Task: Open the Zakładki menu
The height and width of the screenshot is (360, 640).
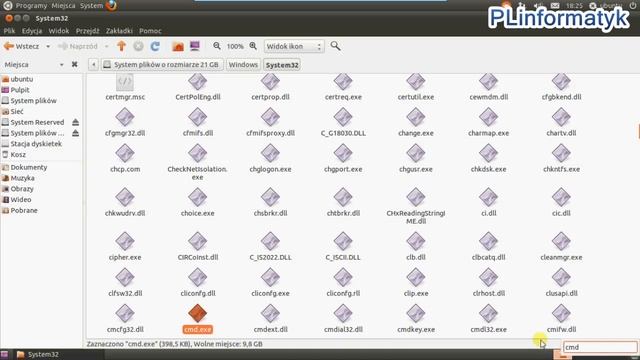Action: pos(119,31)
